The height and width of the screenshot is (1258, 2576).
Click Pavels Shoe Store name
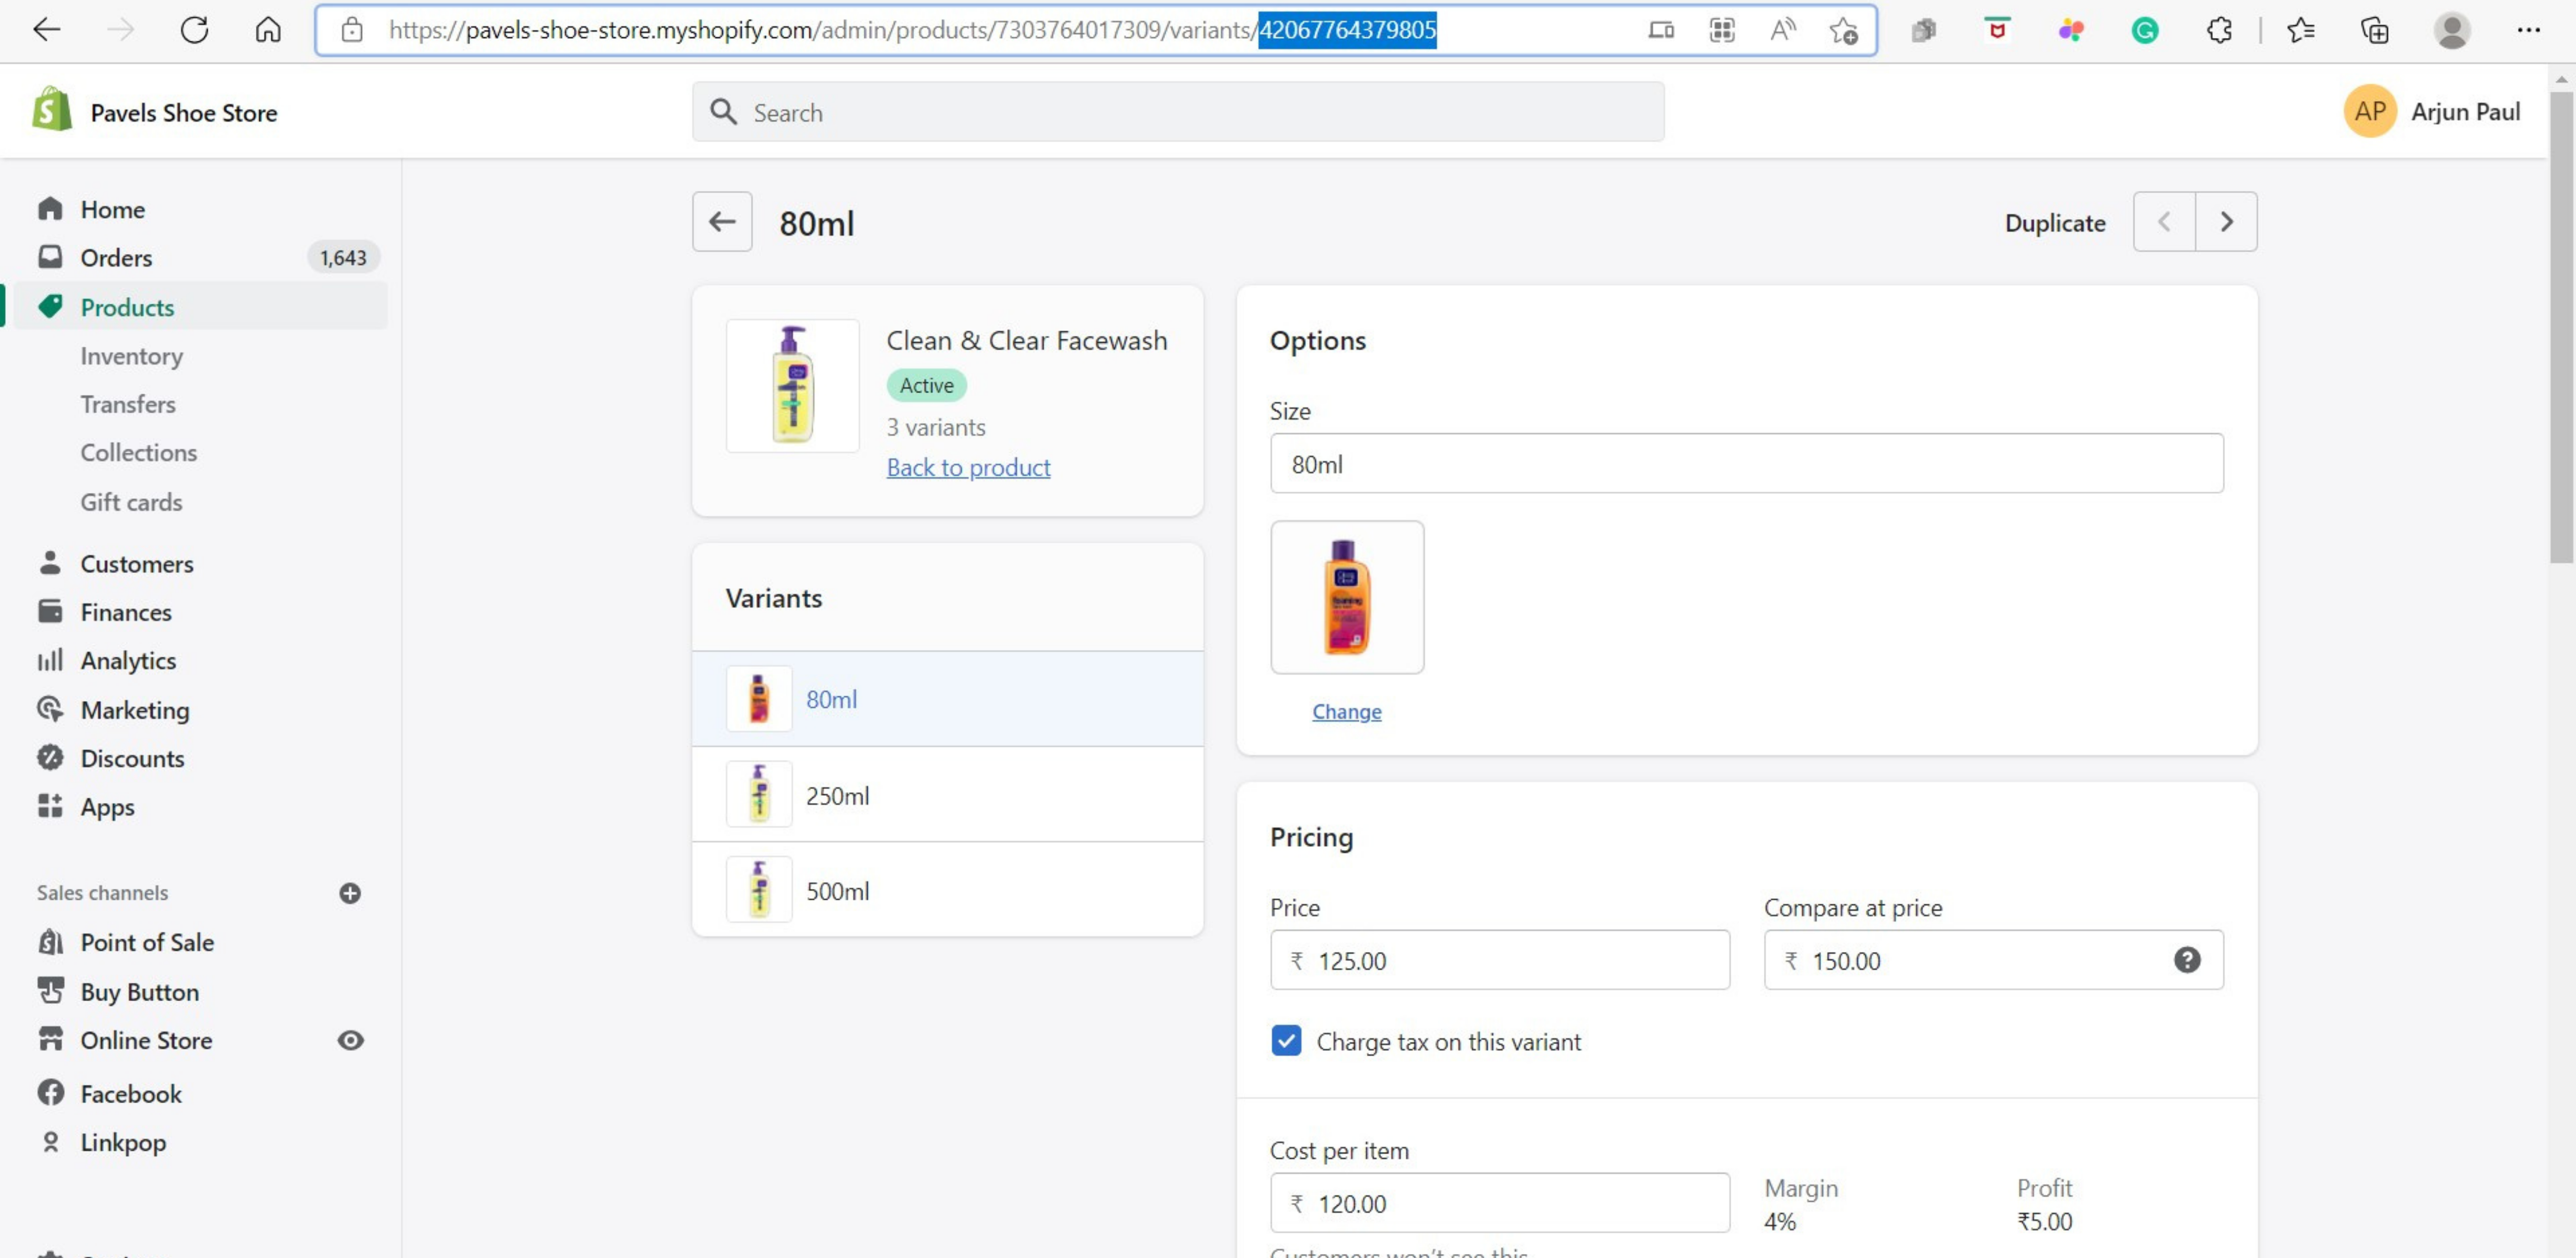click(184, 113)
